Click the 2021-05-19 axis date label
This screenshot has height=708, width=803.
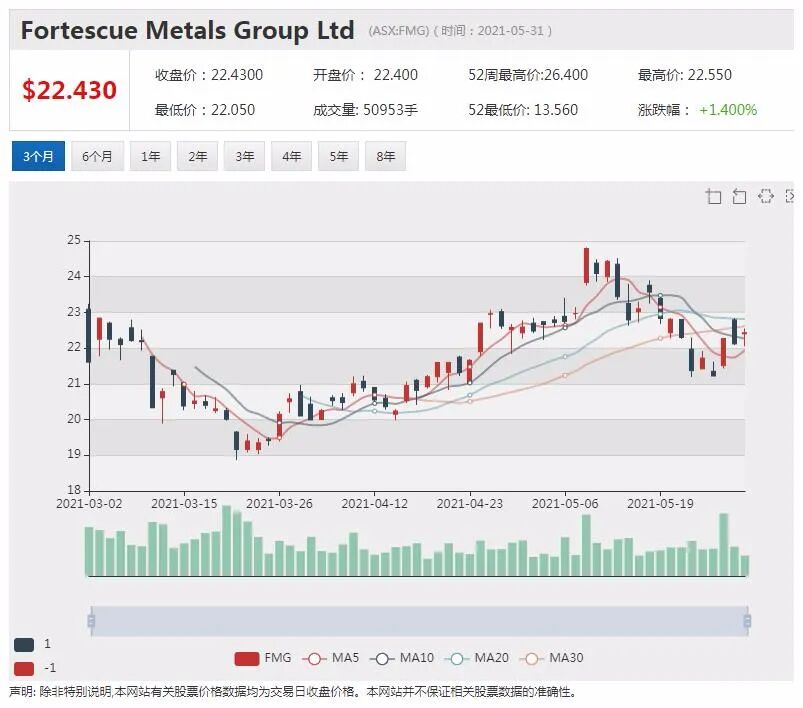click(660, 504)
